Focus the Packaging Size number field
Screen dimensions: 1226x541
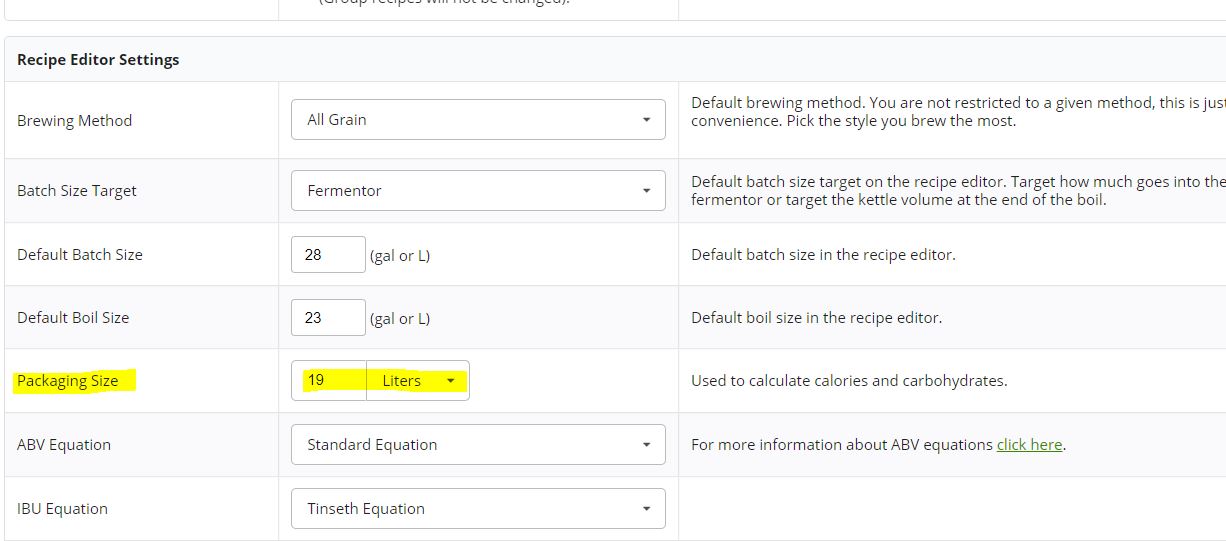click(329, 381)
